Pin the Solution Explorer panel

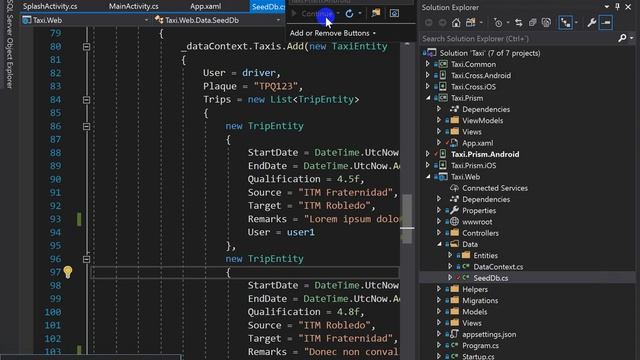pyautogui.click(x=617, y=7)
